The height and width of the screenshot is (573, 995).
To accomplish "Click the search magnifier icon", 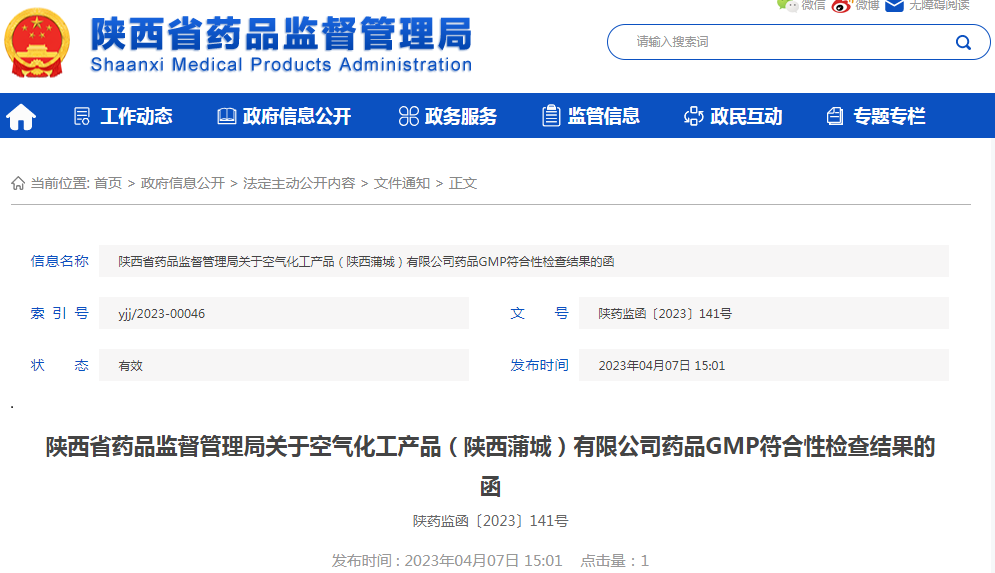I will (963, 43).
